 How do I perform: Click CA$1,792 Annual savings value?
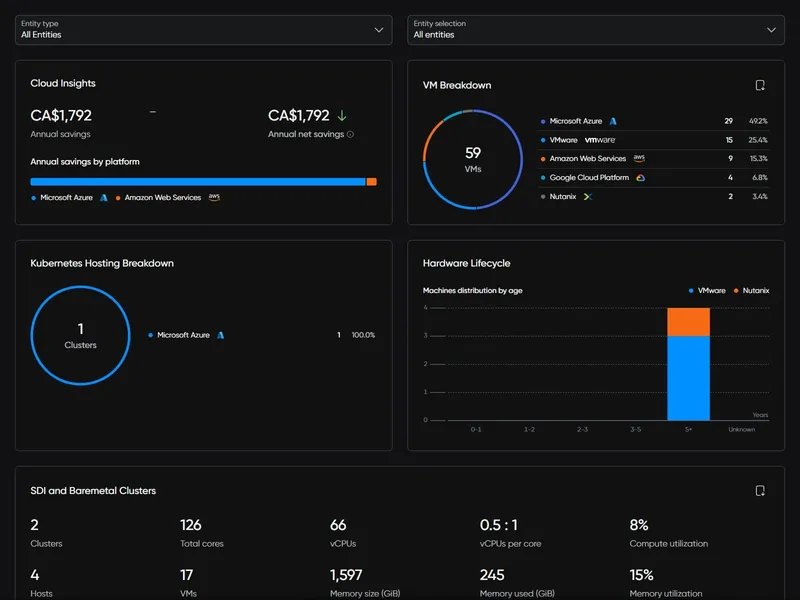[61, 116]
